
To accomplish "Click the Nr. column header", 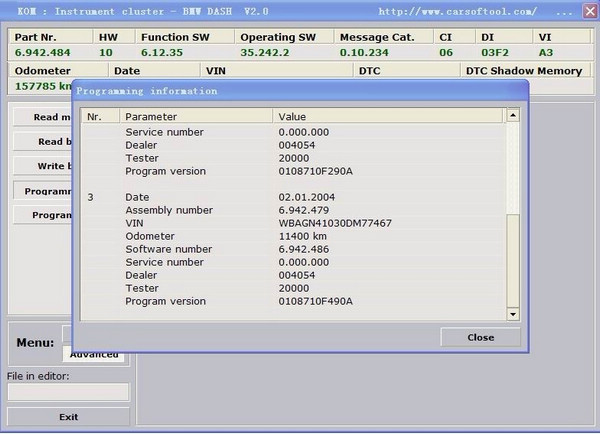I will [x=100, y=116].
